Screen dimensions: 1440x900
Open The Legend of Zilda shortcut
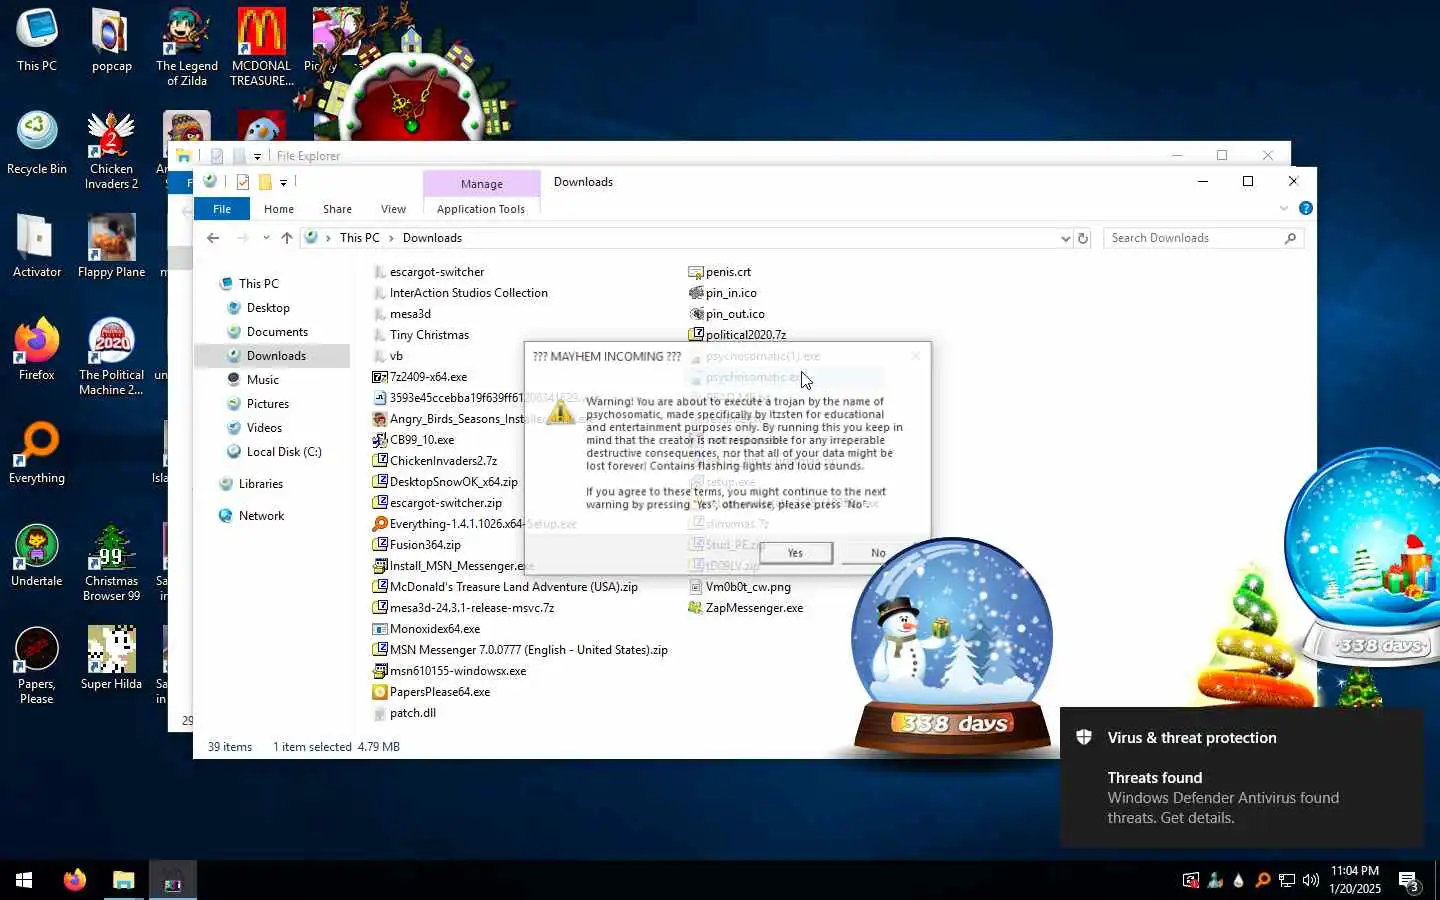187,46
